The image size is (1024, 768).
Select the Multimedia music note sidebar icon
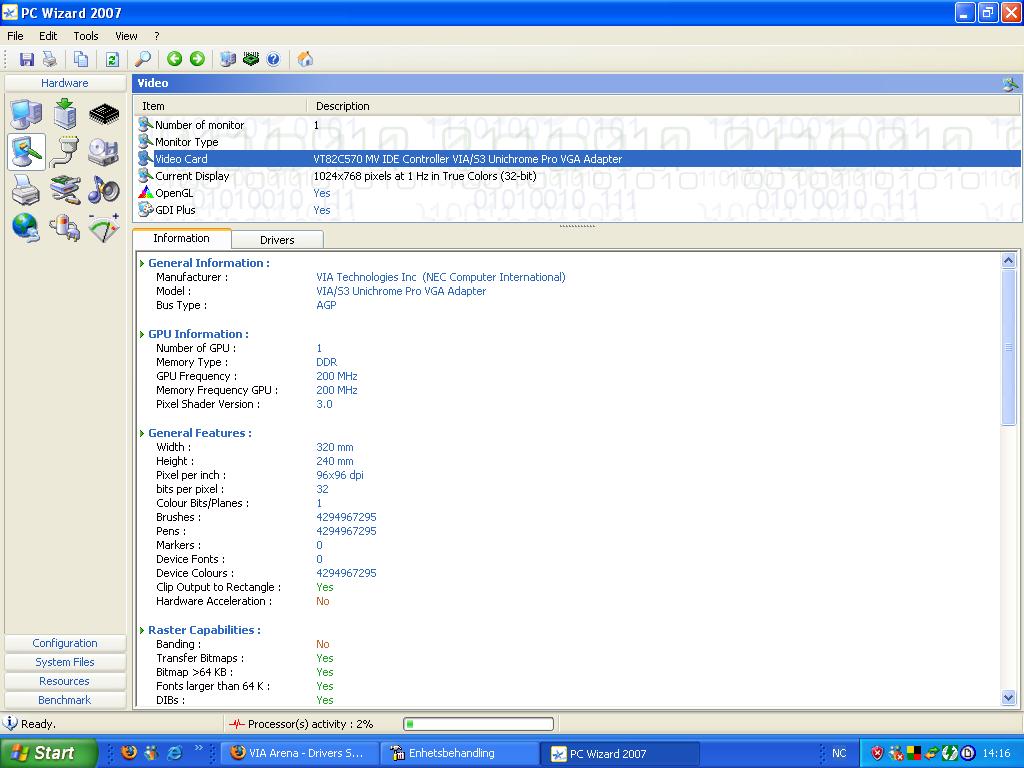[x=104, y=189]
